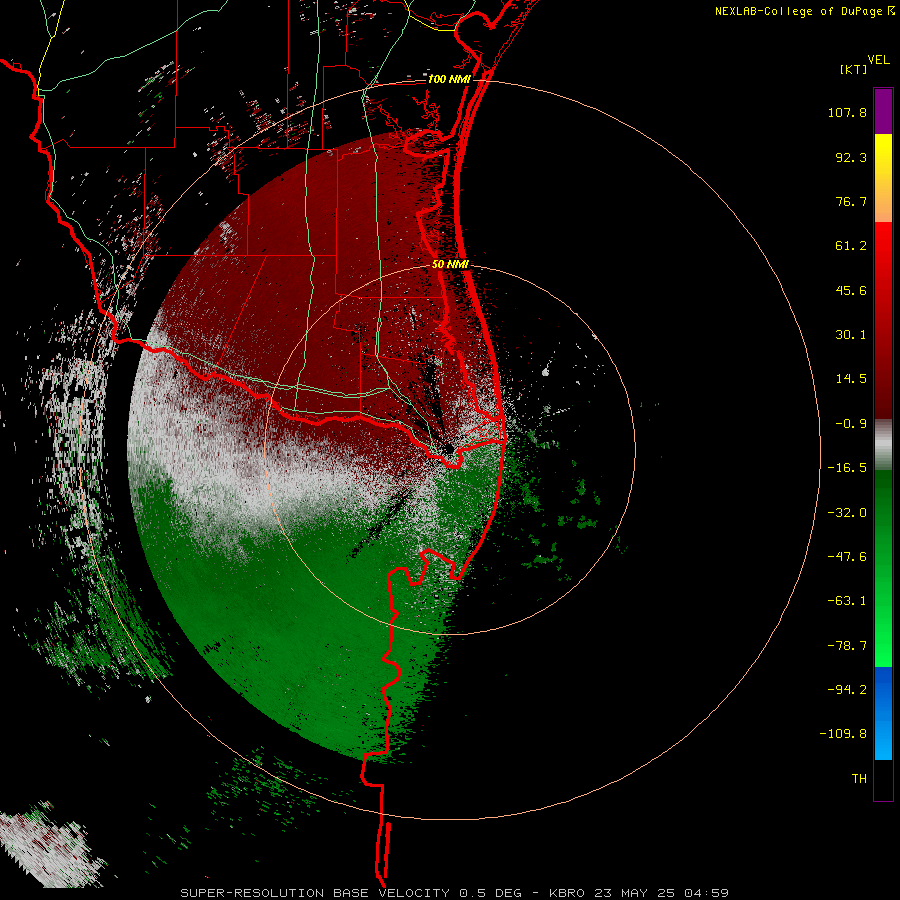Click the 107.8 legend value
This screenshot has width=900, height=900.
tap(847, 112)
